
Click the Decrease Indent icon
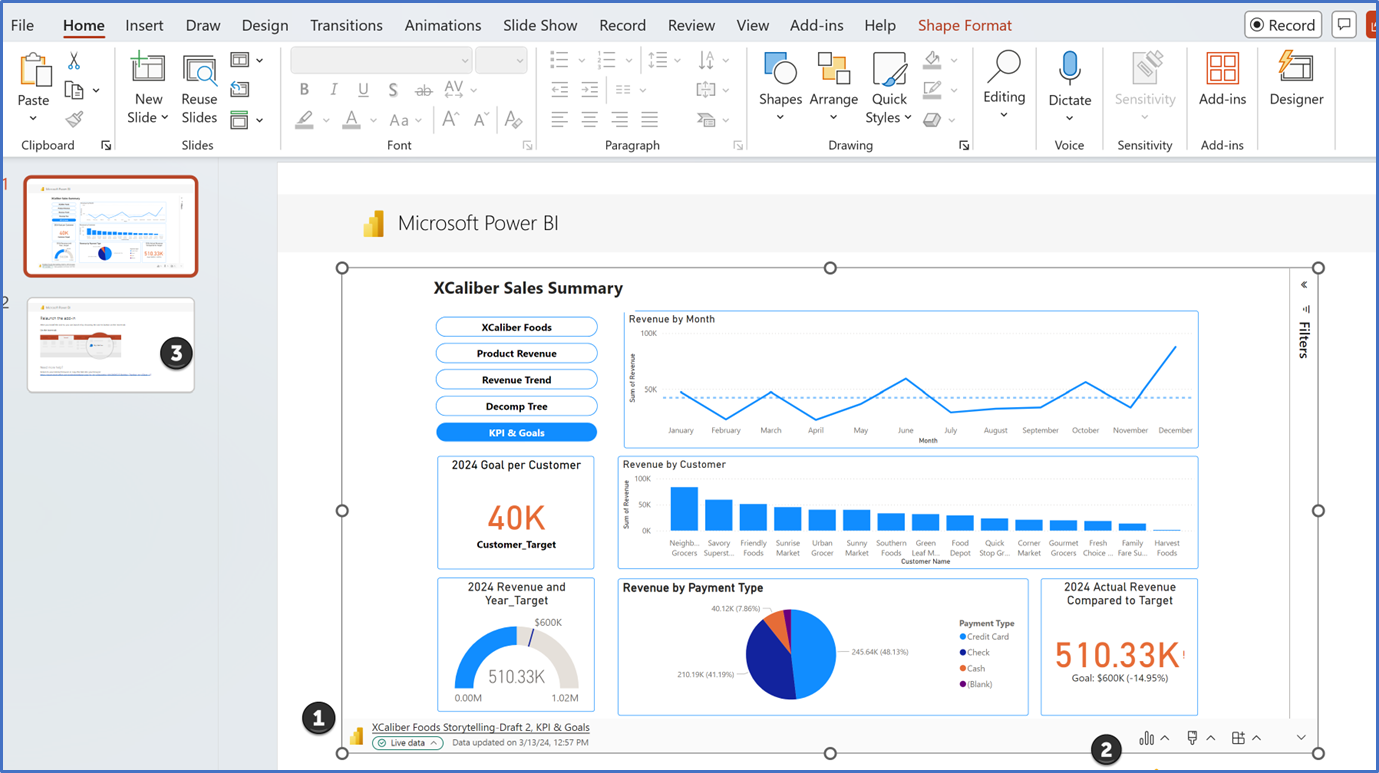560,90
